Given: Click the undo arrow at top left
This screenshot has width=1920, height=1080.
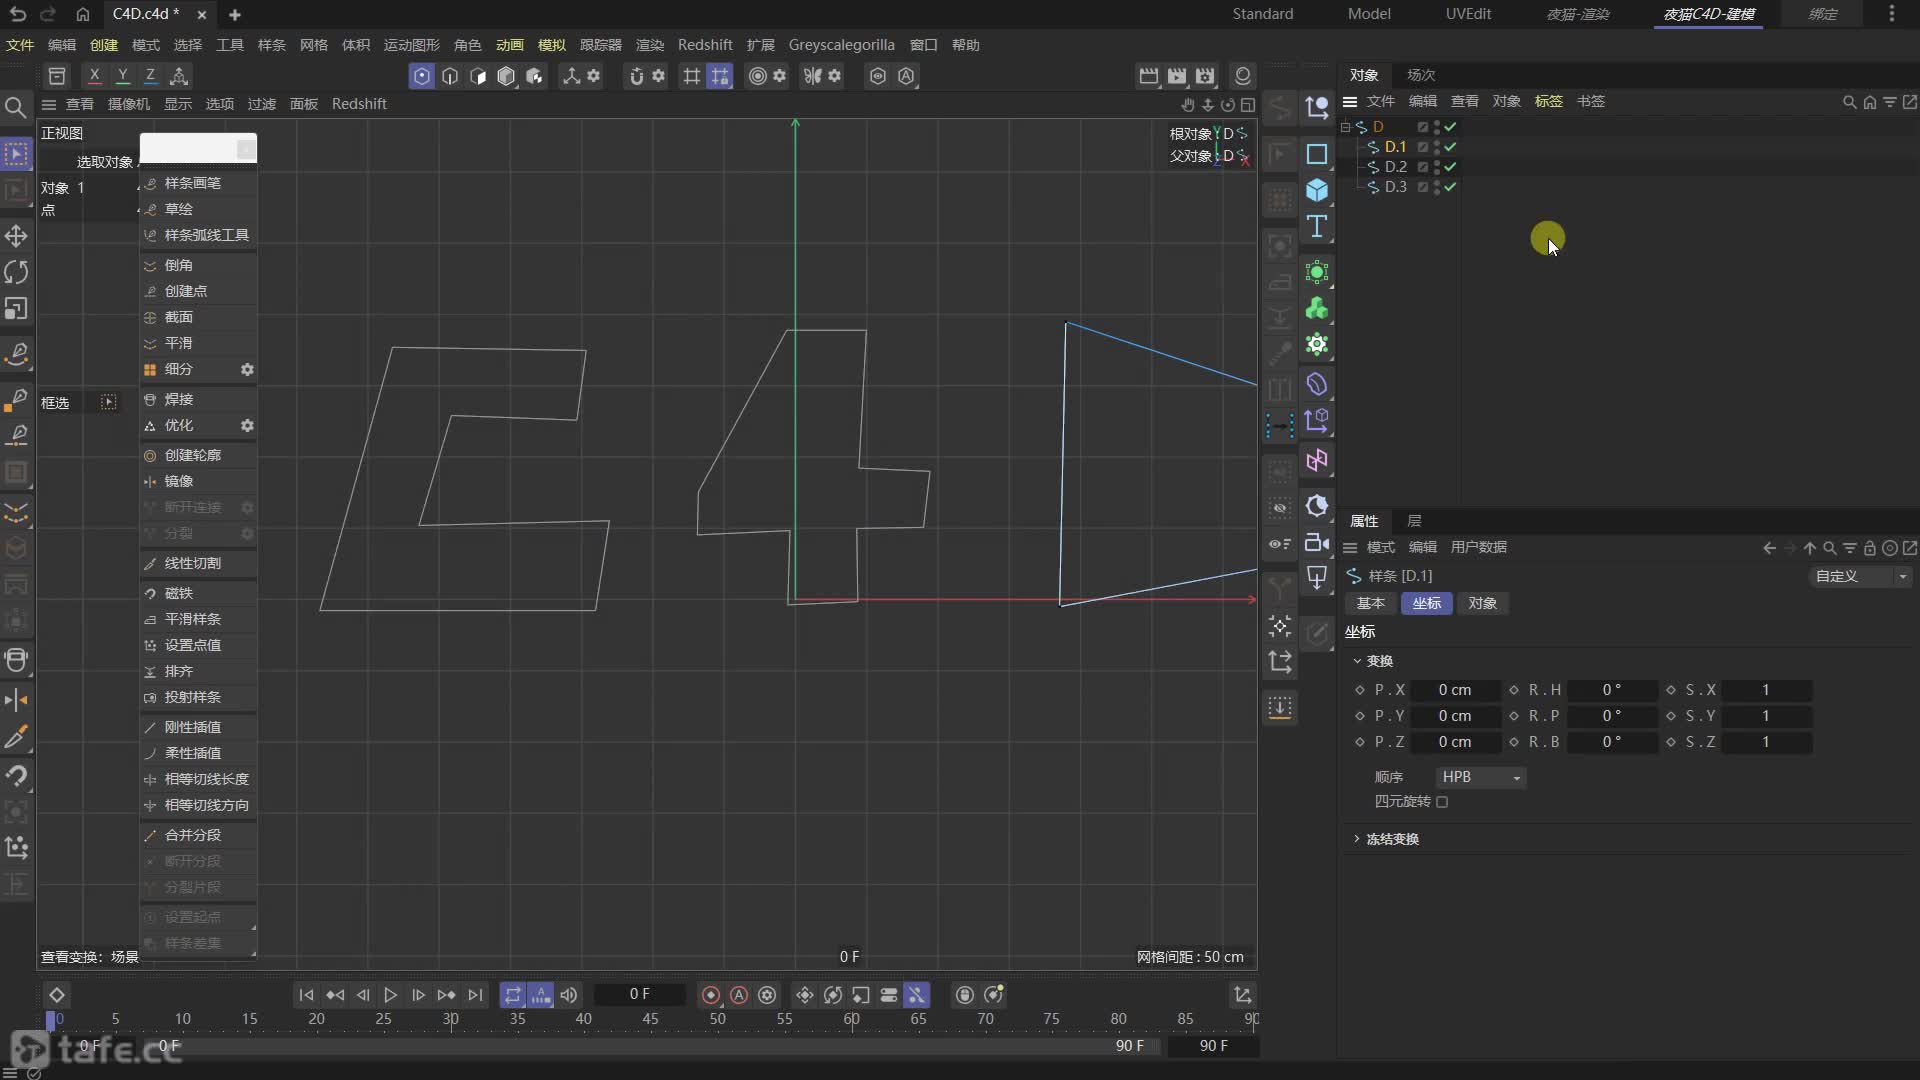Looking at the screenshot, I should [x=17, y=14].
